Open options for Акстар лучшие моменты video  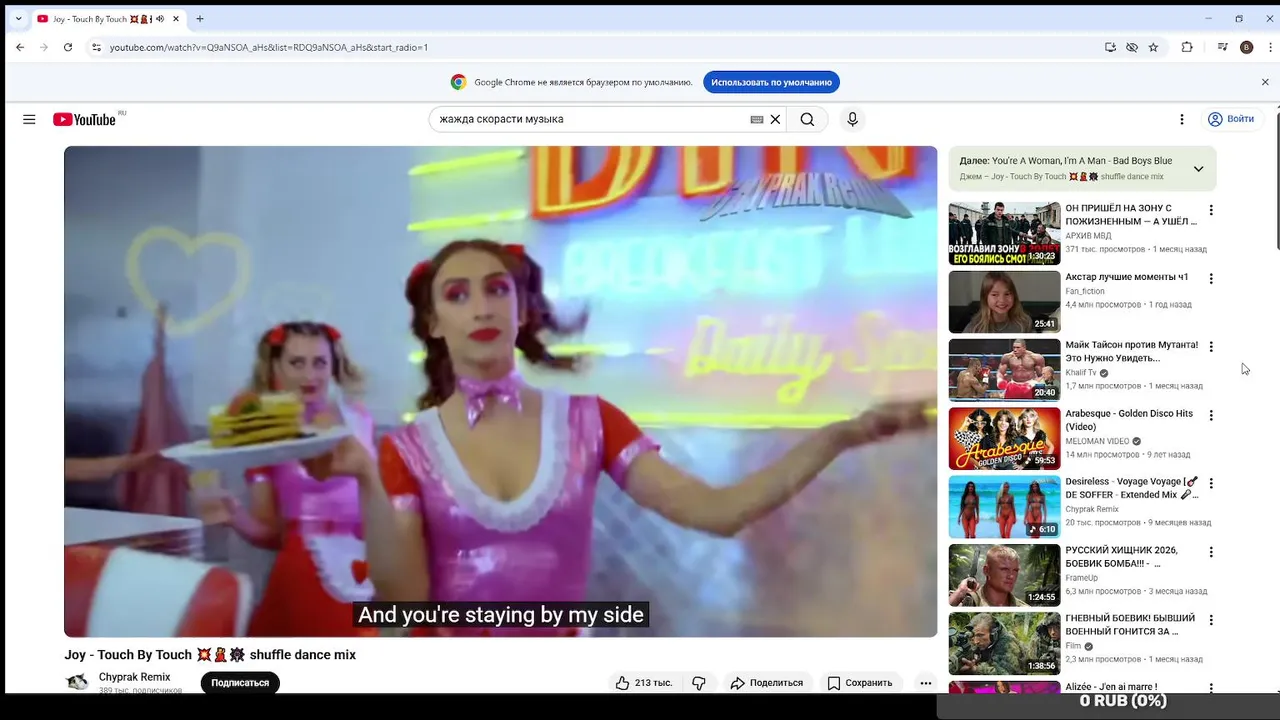click(1211, 278)
